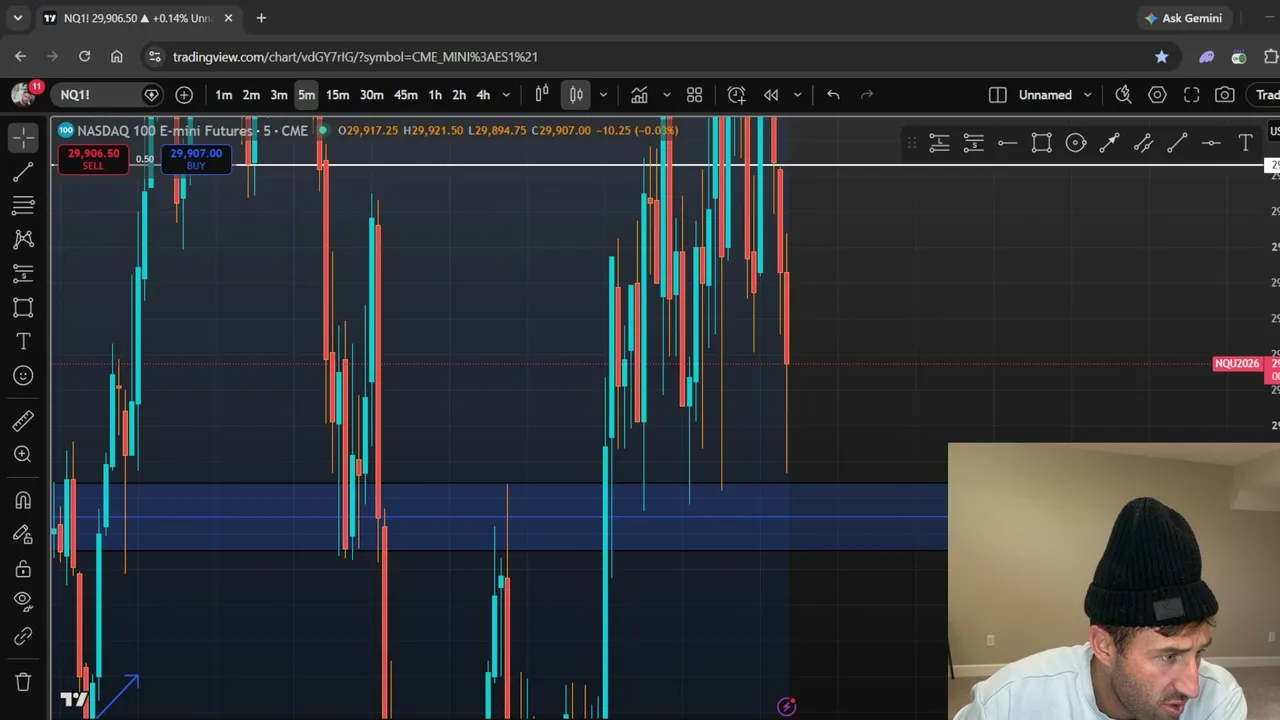
Task: Select rectangle tool in favorites toolbar
Action: (x=1041, y=143)
